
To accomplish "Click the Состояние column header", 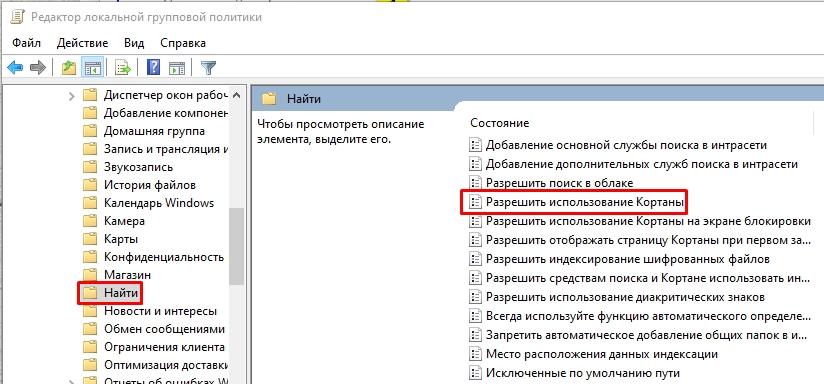I will 499,123.
